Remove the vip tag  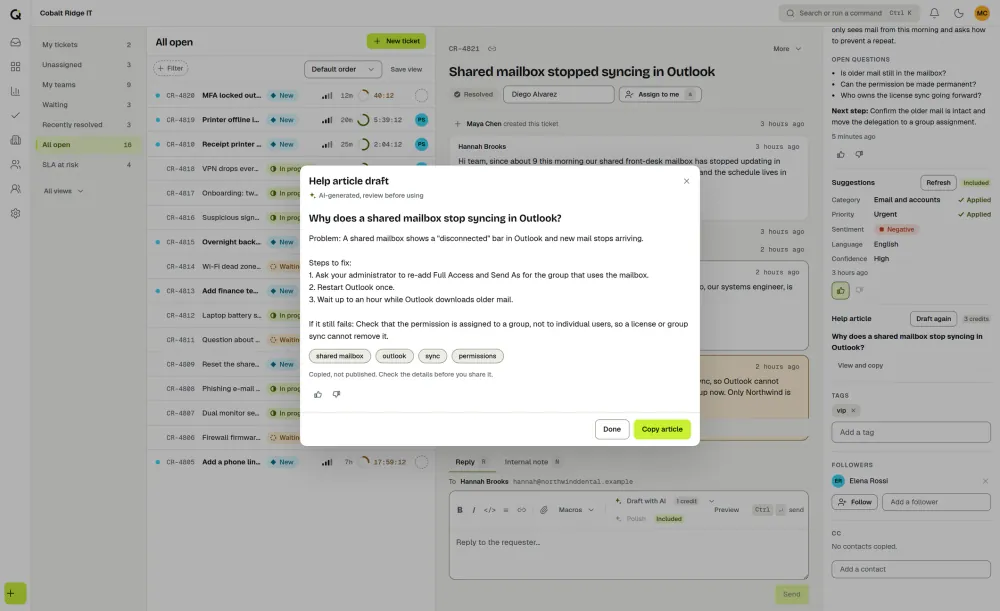pyautogui.click(x=853, y=411)
